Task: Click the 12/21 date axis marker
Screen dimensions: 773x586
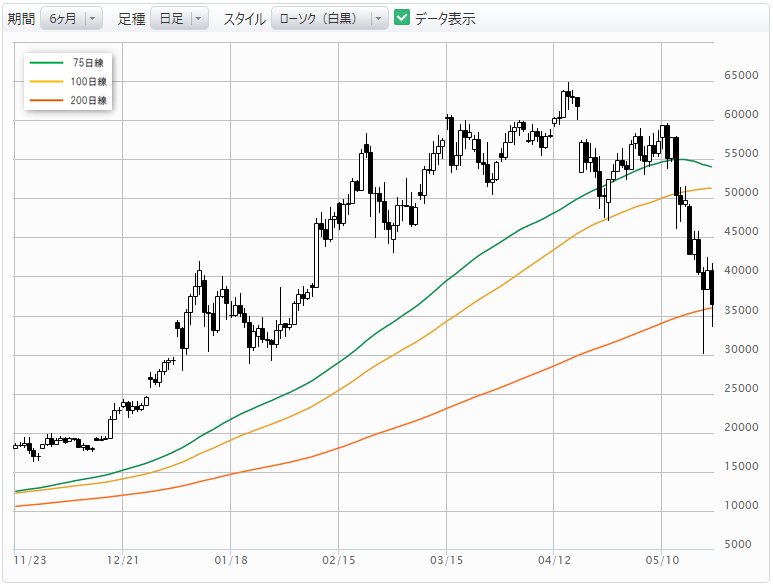Action: (123, 560)
